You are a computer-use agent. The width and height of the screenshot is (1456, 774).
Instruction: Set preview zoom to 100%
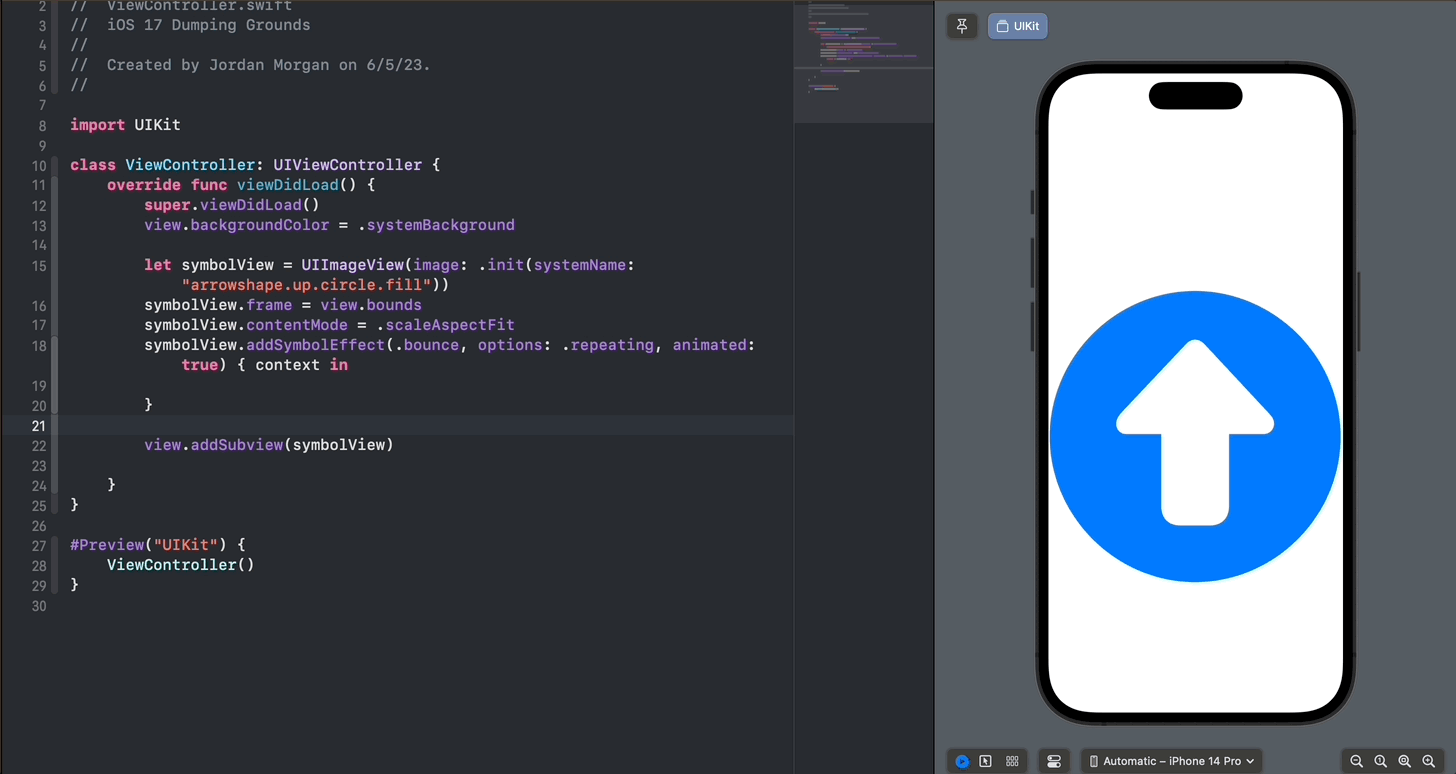click(1381, 761)
